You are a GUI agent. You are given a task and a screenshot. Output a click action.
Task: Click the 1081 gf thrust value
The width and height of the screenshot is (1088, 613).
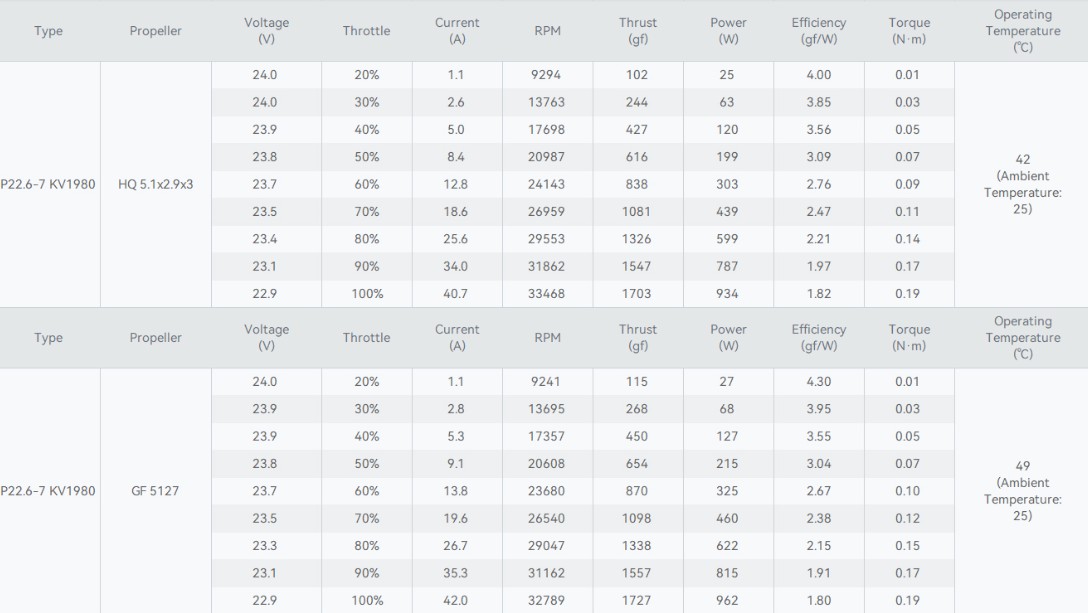coord(637,212)
